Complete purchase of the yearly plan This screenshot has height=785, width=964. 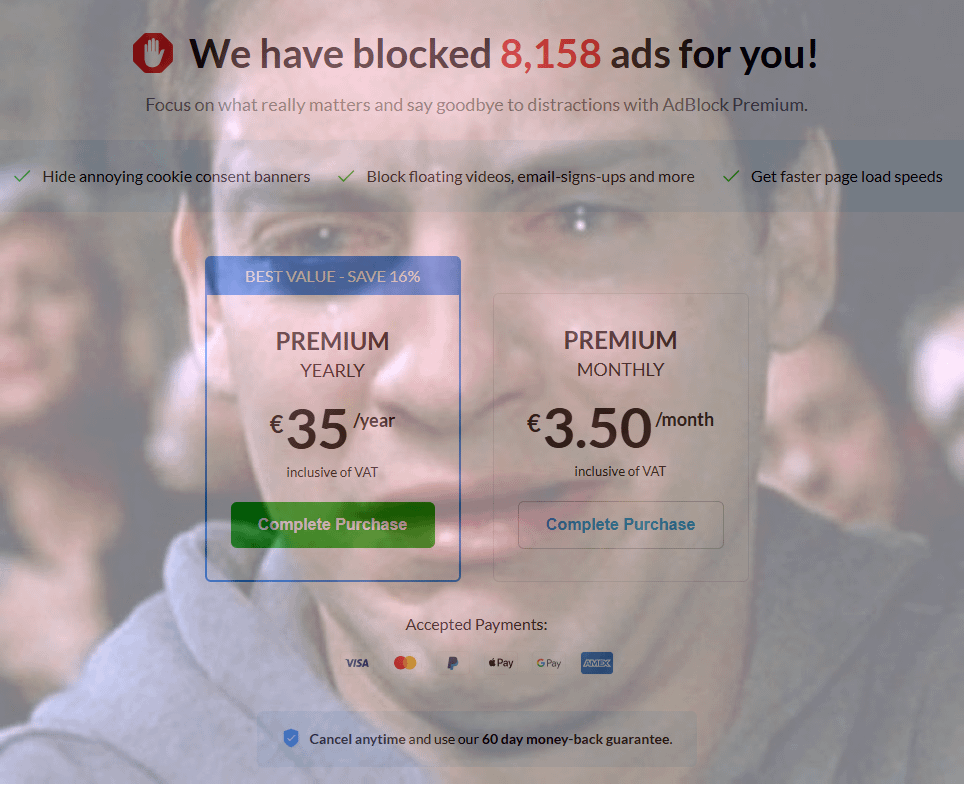point(333,524)
